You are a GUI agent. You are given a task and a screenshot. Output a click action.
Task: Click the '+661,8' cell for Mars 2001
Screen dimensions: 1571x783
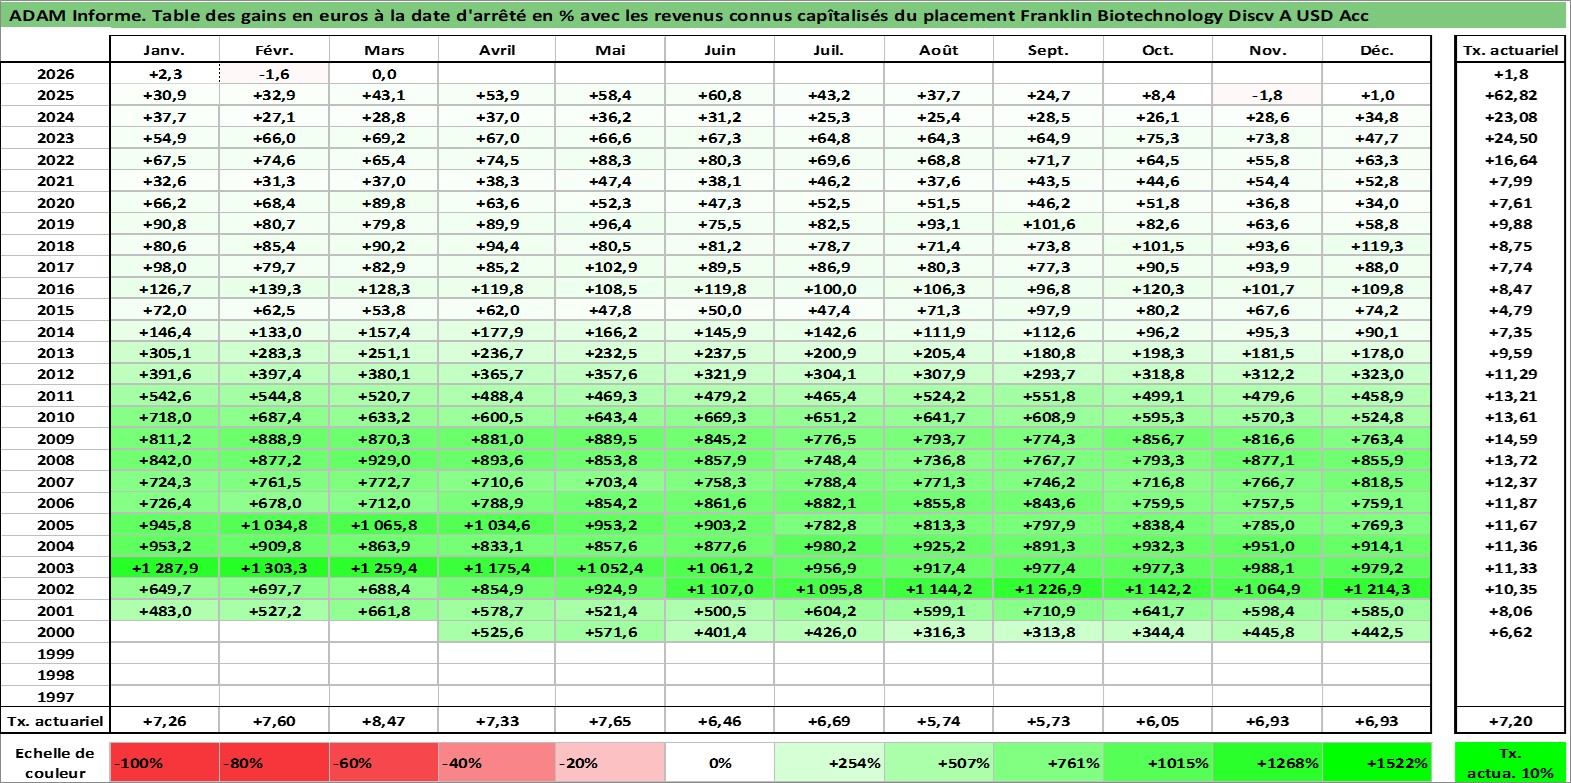(x=384, y=611)
